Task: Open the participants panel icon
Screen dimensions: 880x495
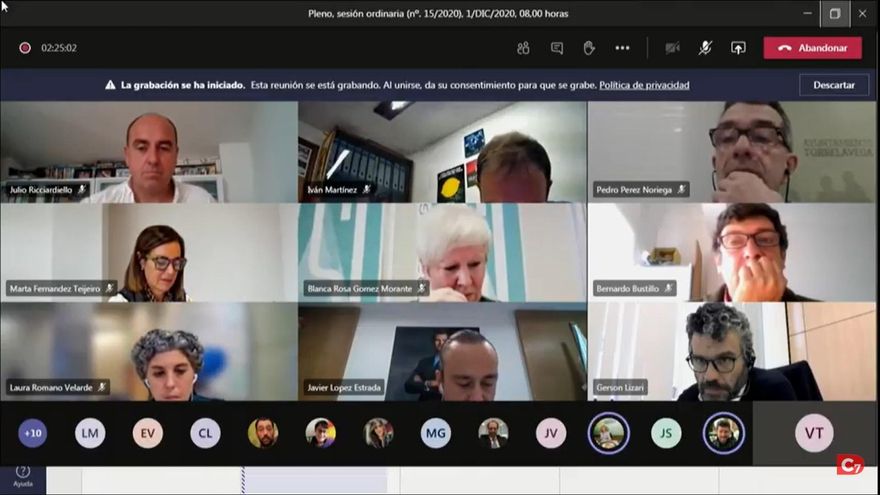Action: coord(523,48)
